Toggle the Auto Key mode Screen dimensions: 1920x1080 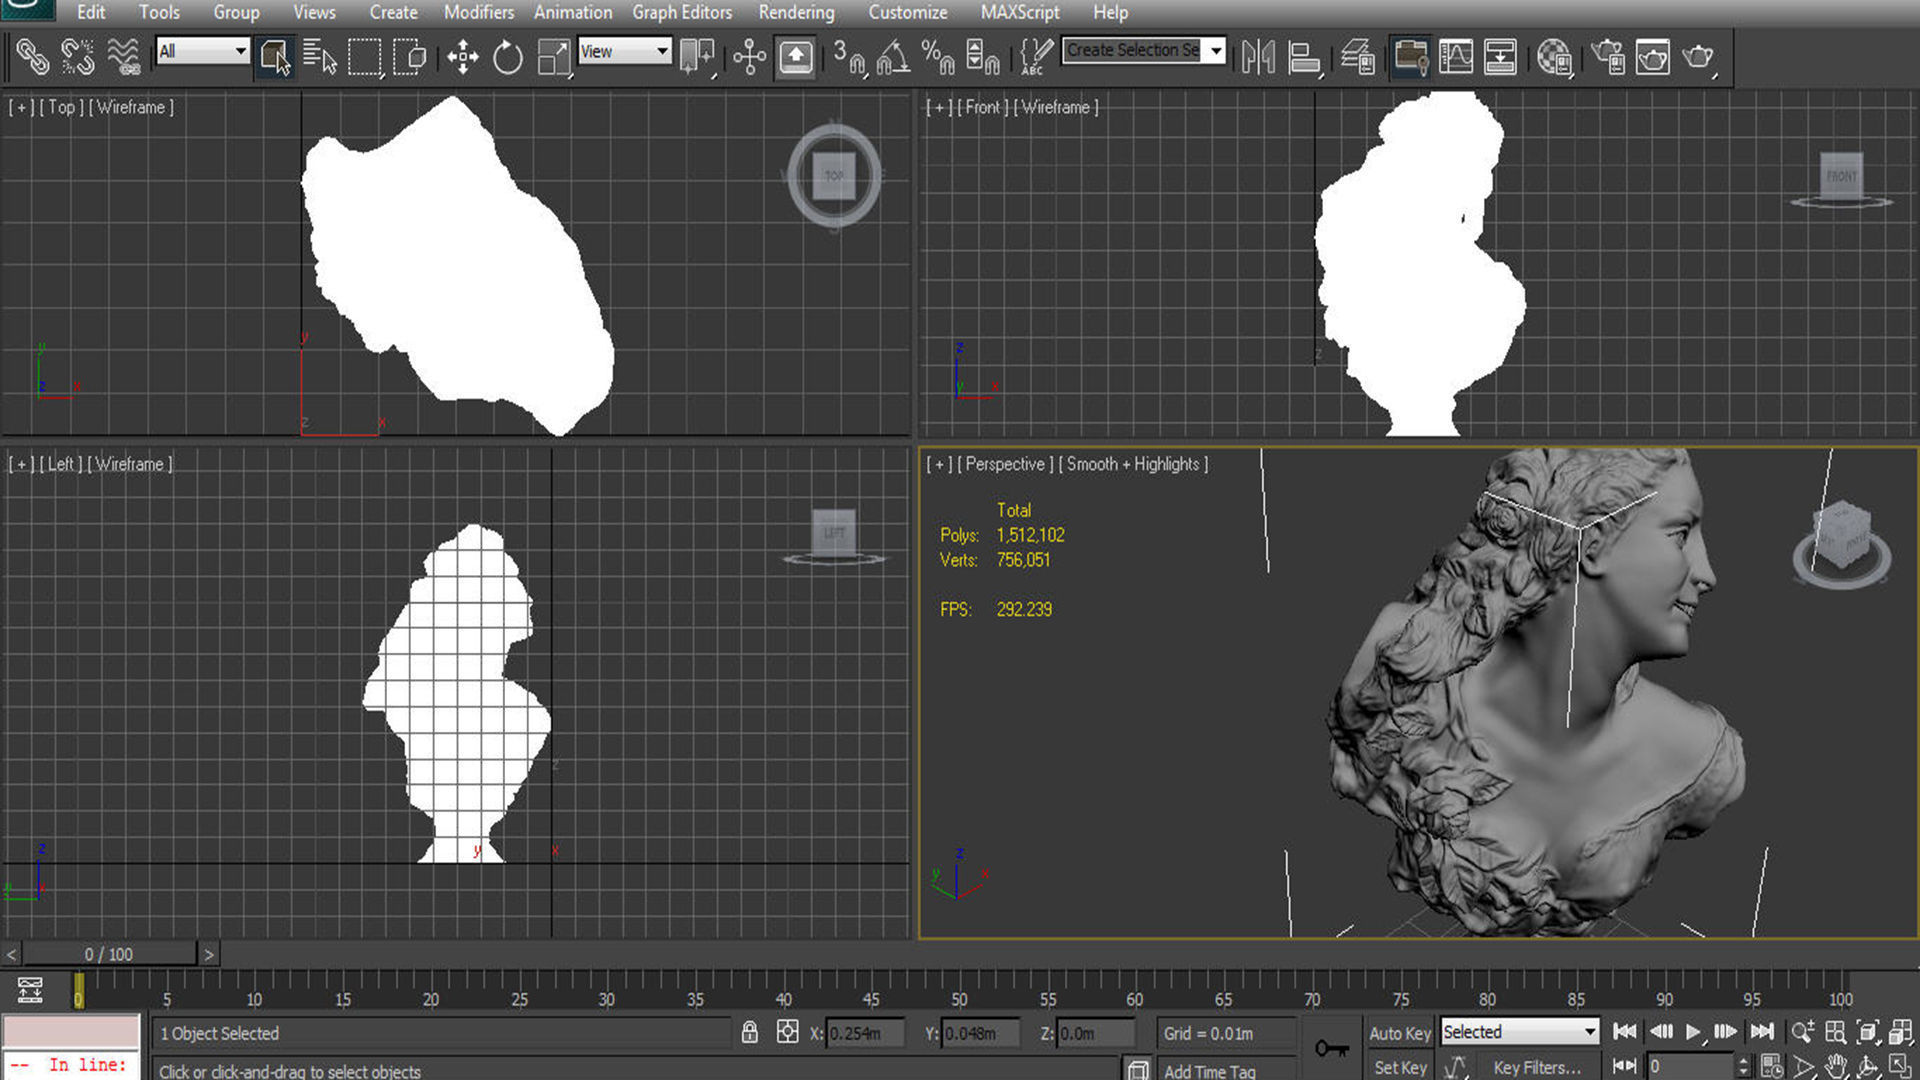pos(1399,1033)
